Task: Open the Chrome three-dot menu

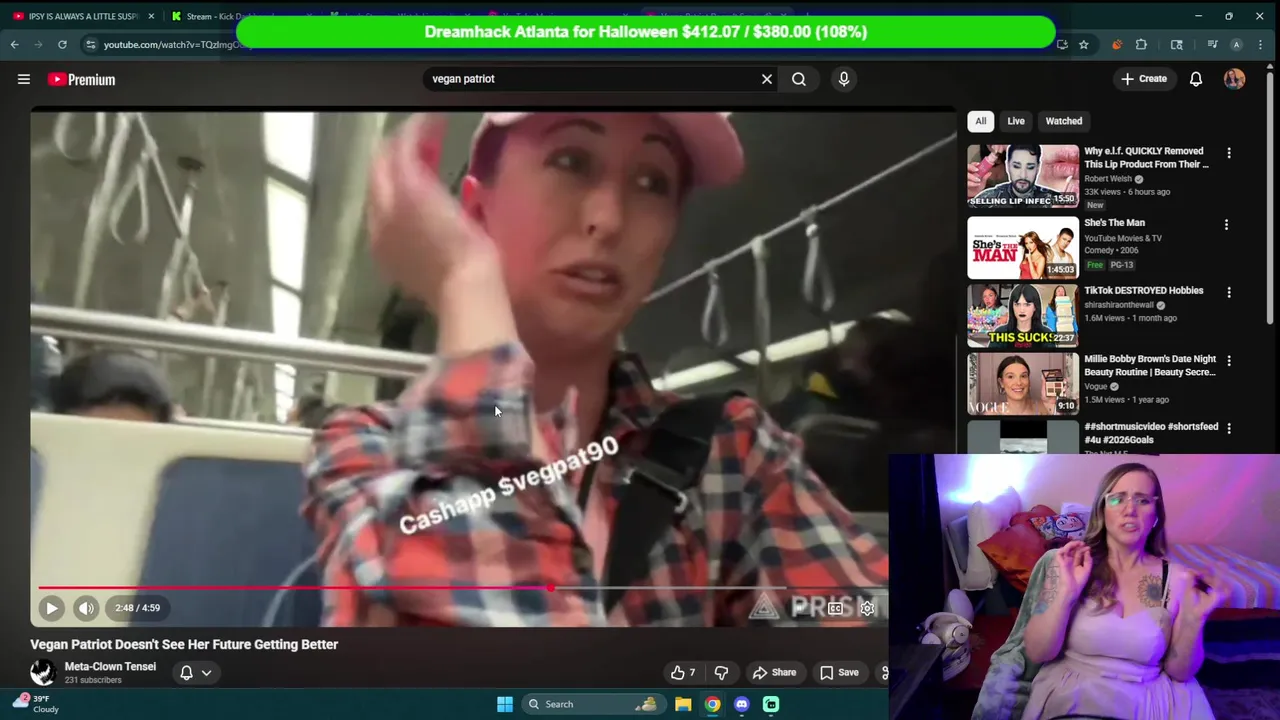Action: pyautogui.click(x=1260, y=44)
